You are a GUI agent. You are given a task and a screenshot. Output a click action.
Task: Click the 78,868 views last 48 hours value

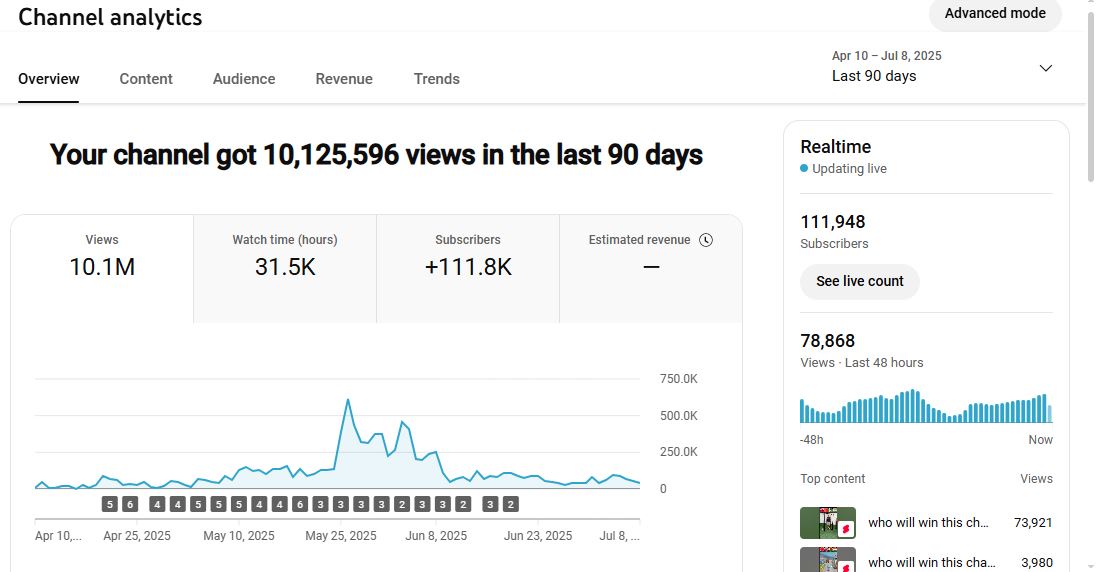(828, 341)
